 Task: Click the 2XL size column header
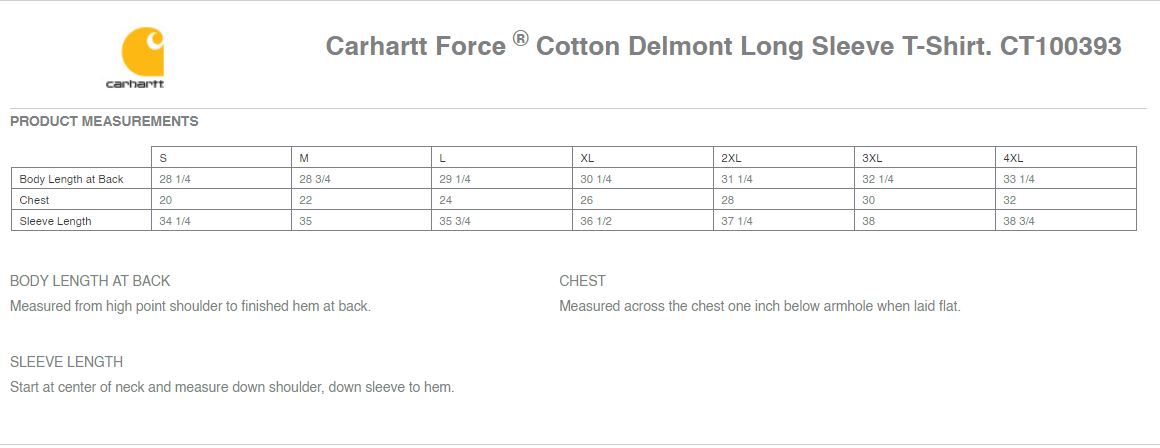[784, 157]
